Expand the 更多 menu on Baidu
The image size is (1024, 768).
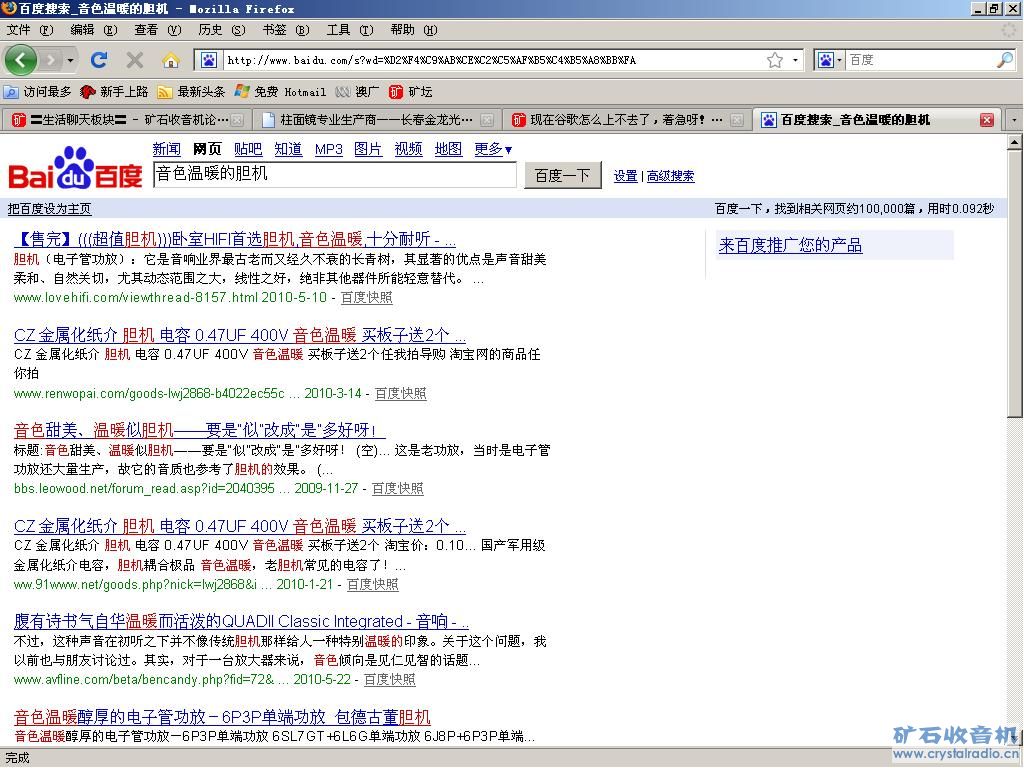(x=493, y=149)
